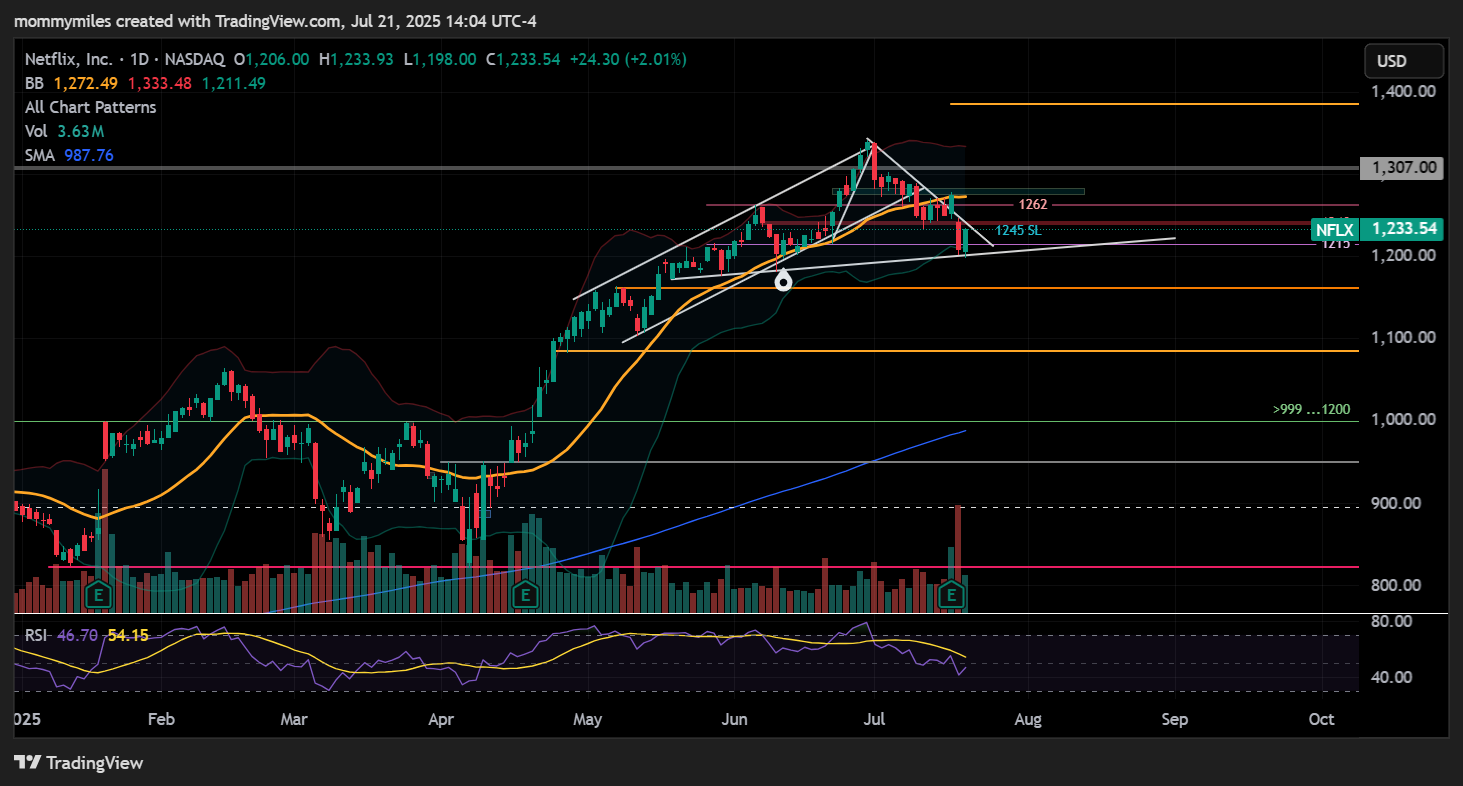Click the May label on the time axis
The width and height of the screenshot is (1463, 786).
coord(588,720)
